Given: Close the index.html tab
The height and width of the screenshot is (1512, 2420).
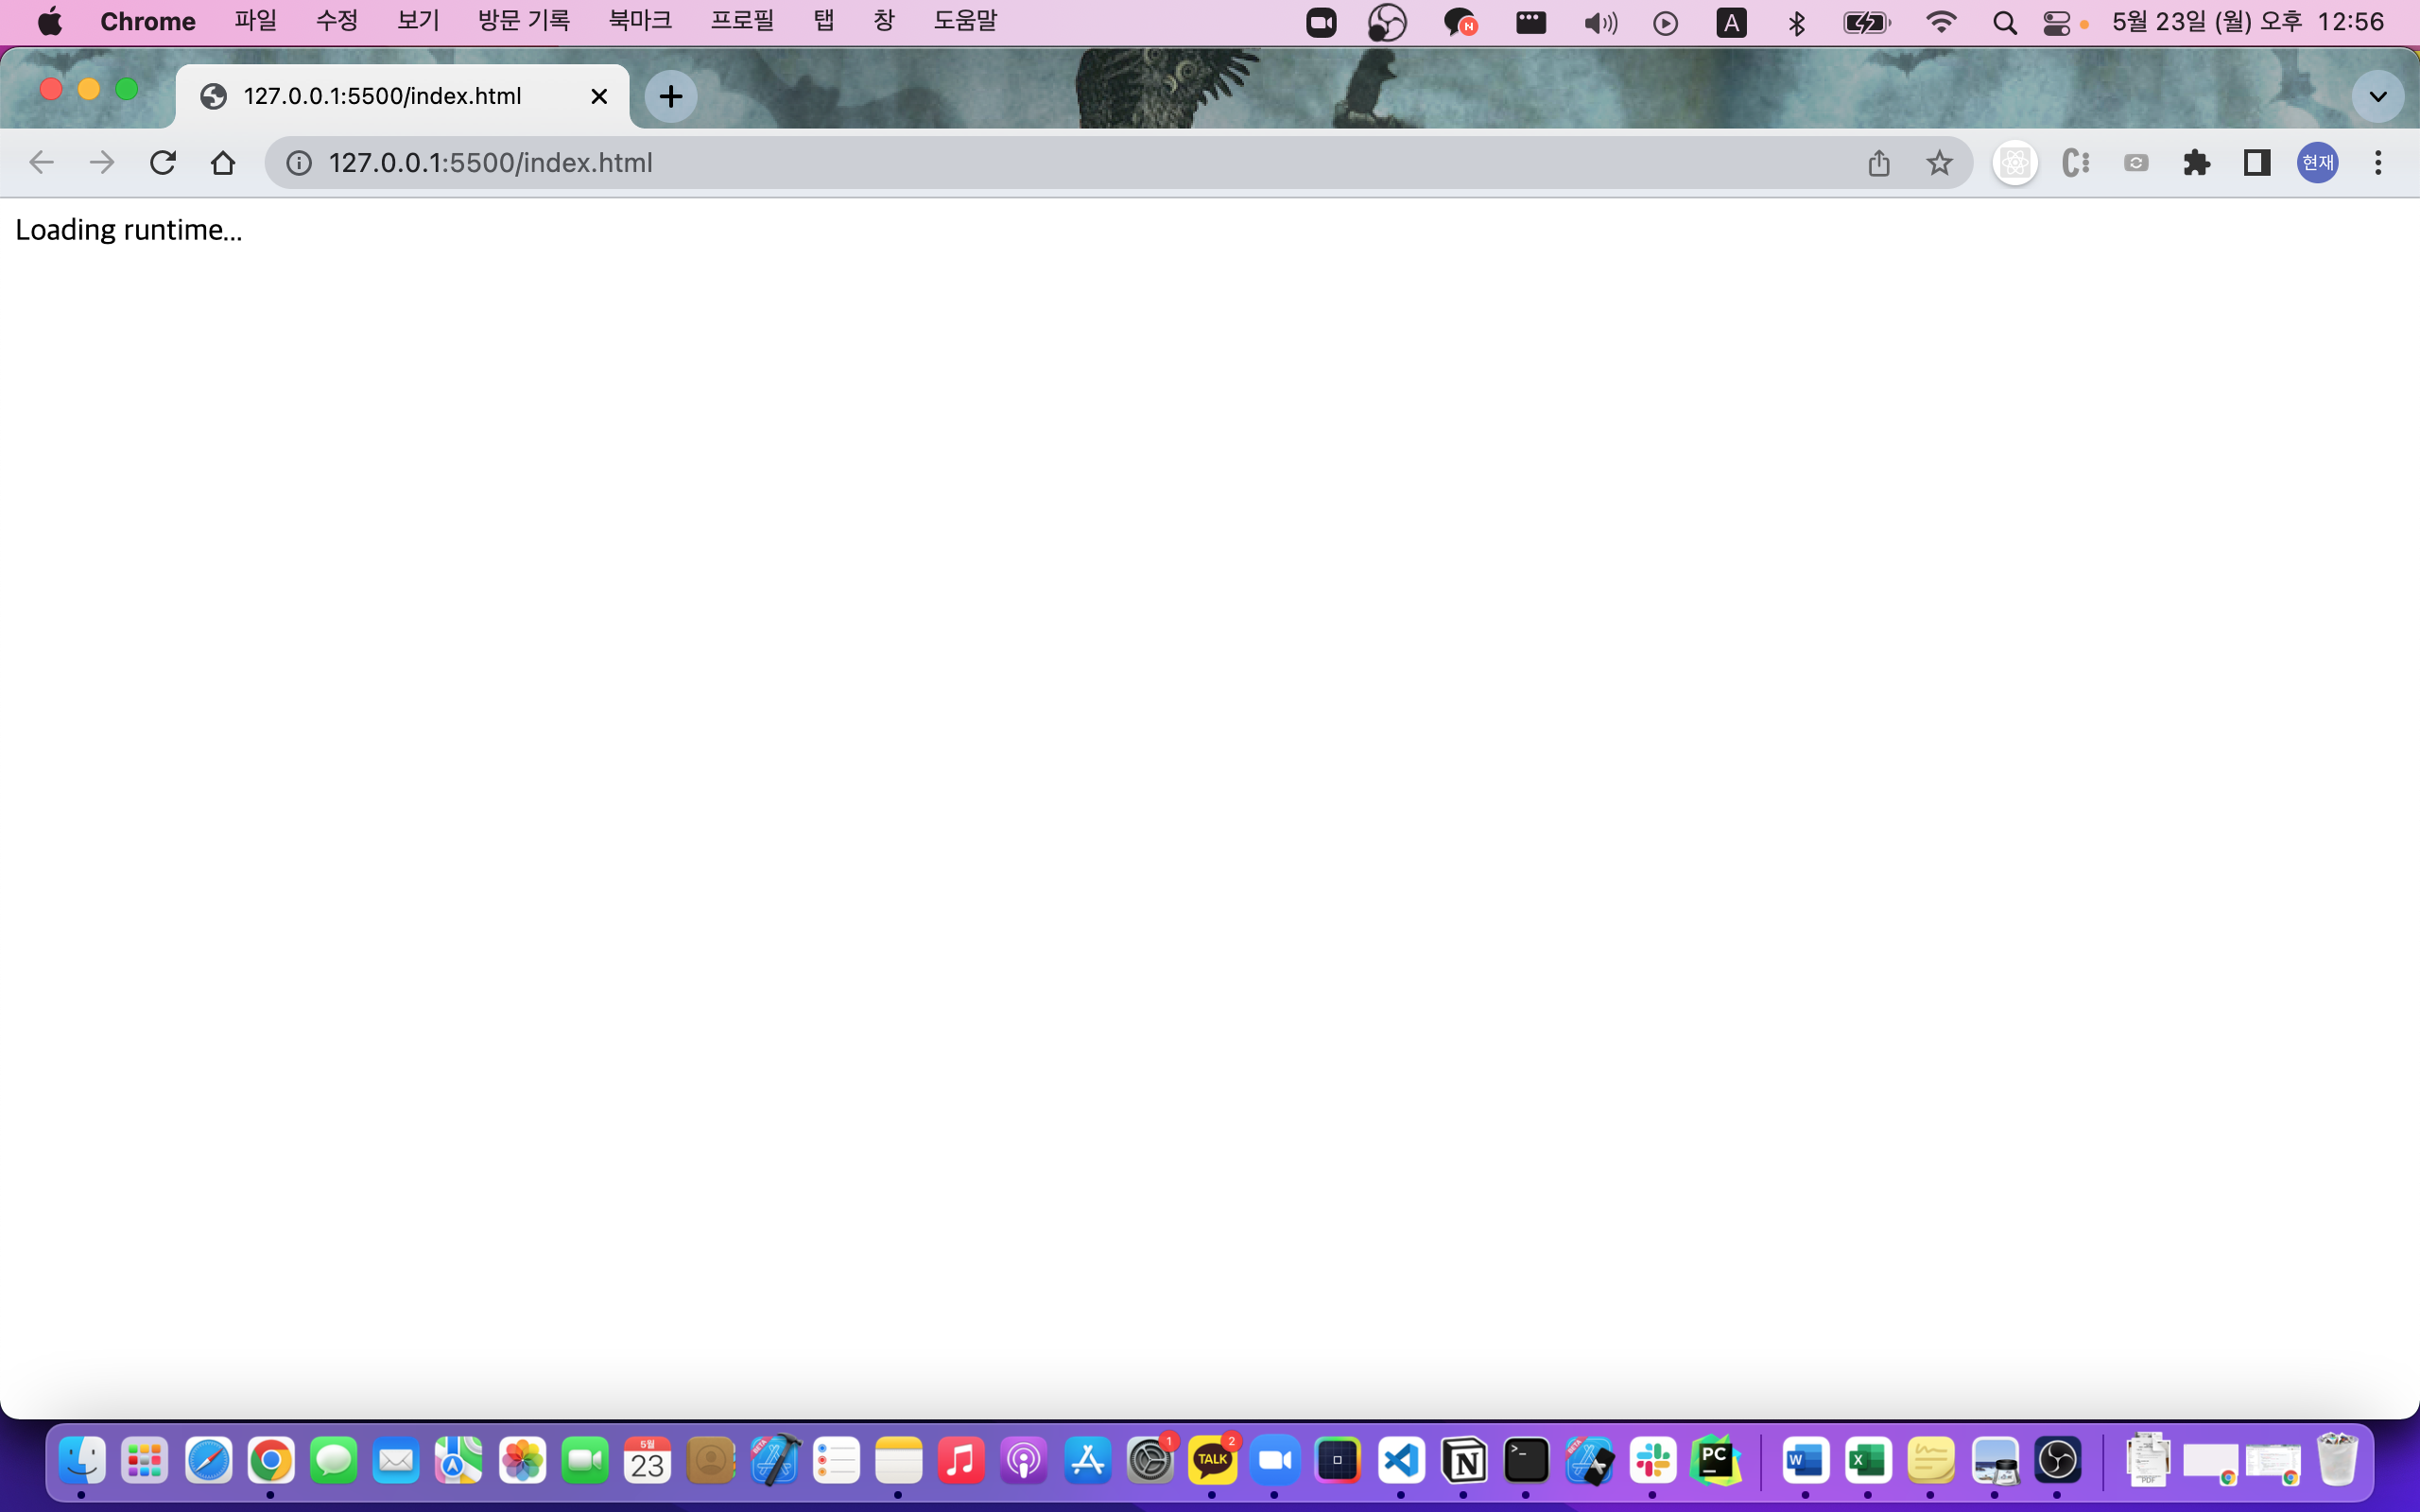Looking at the screenshot, I should (x=599, y=96).
